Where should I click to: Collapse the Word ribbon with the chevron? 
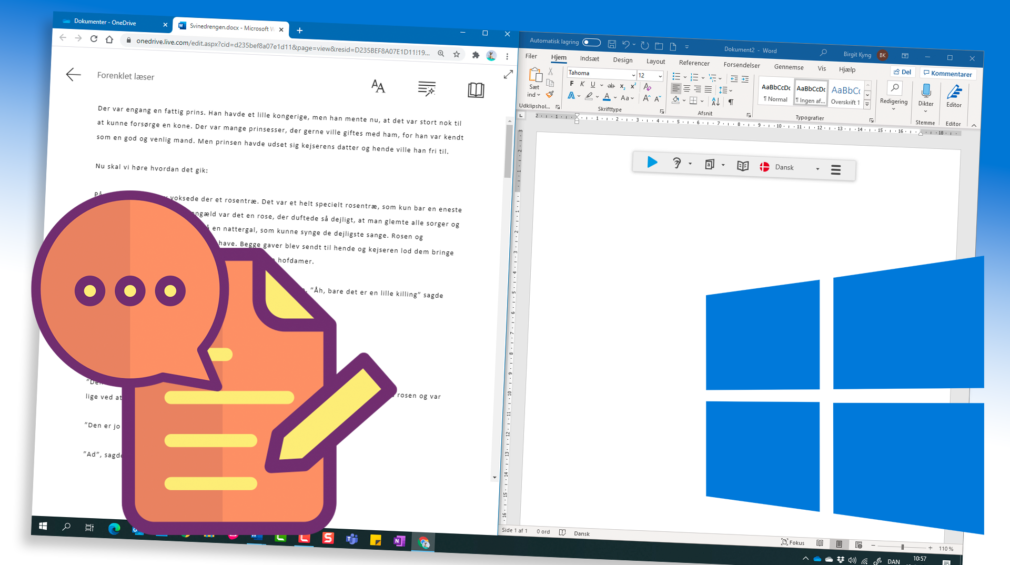pos(973,125)
